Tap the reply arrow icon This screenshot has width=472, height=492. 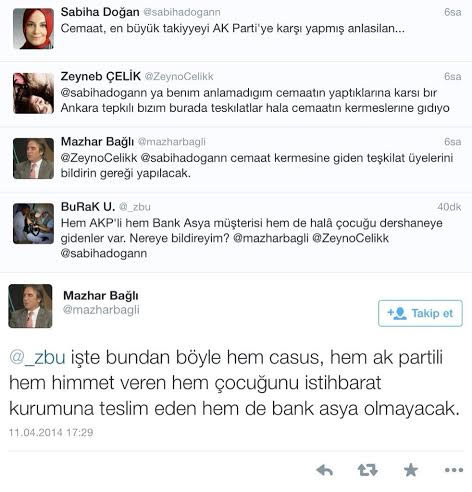(x=325, y=470)
